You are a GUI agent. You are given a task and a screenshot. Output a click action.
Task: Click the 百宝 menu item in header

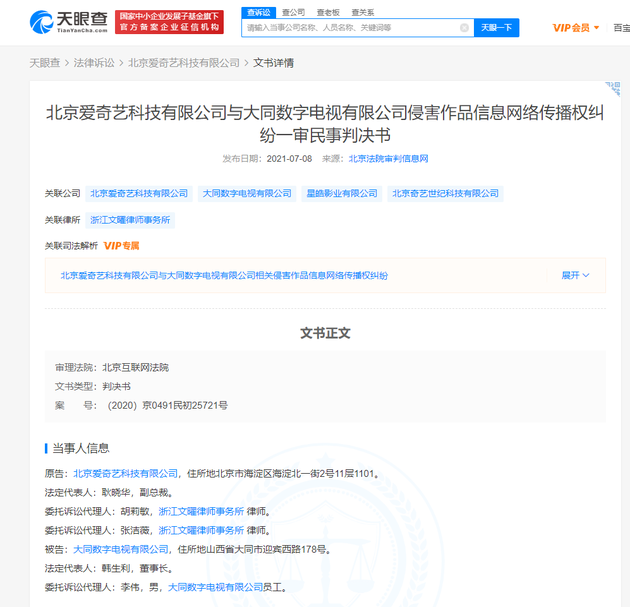pos(622,28)
